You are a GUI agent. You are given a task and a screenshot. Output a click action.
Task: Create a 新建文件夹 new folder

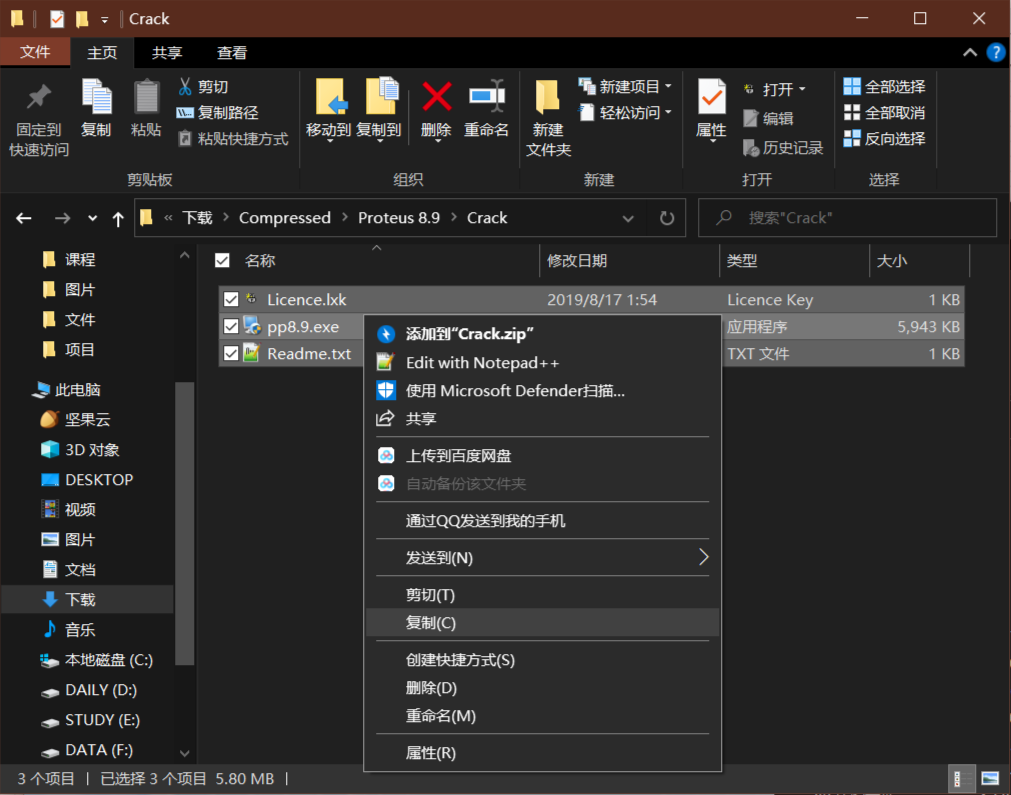(x=548, y=119)
